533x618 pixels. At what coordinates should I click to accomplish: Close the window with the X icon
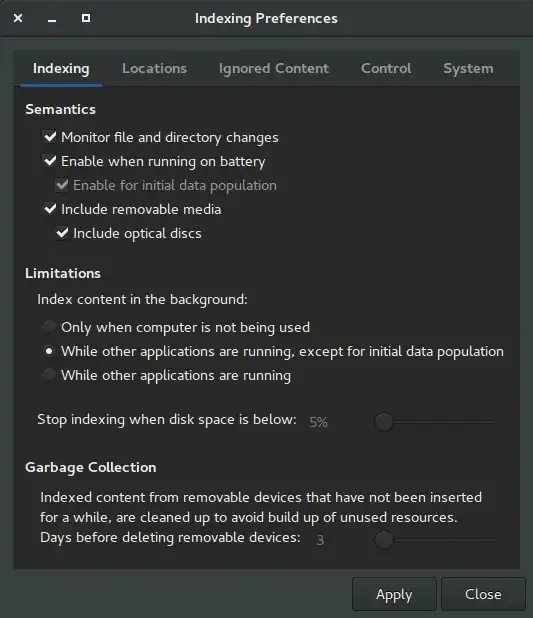[x=18, y=18]
